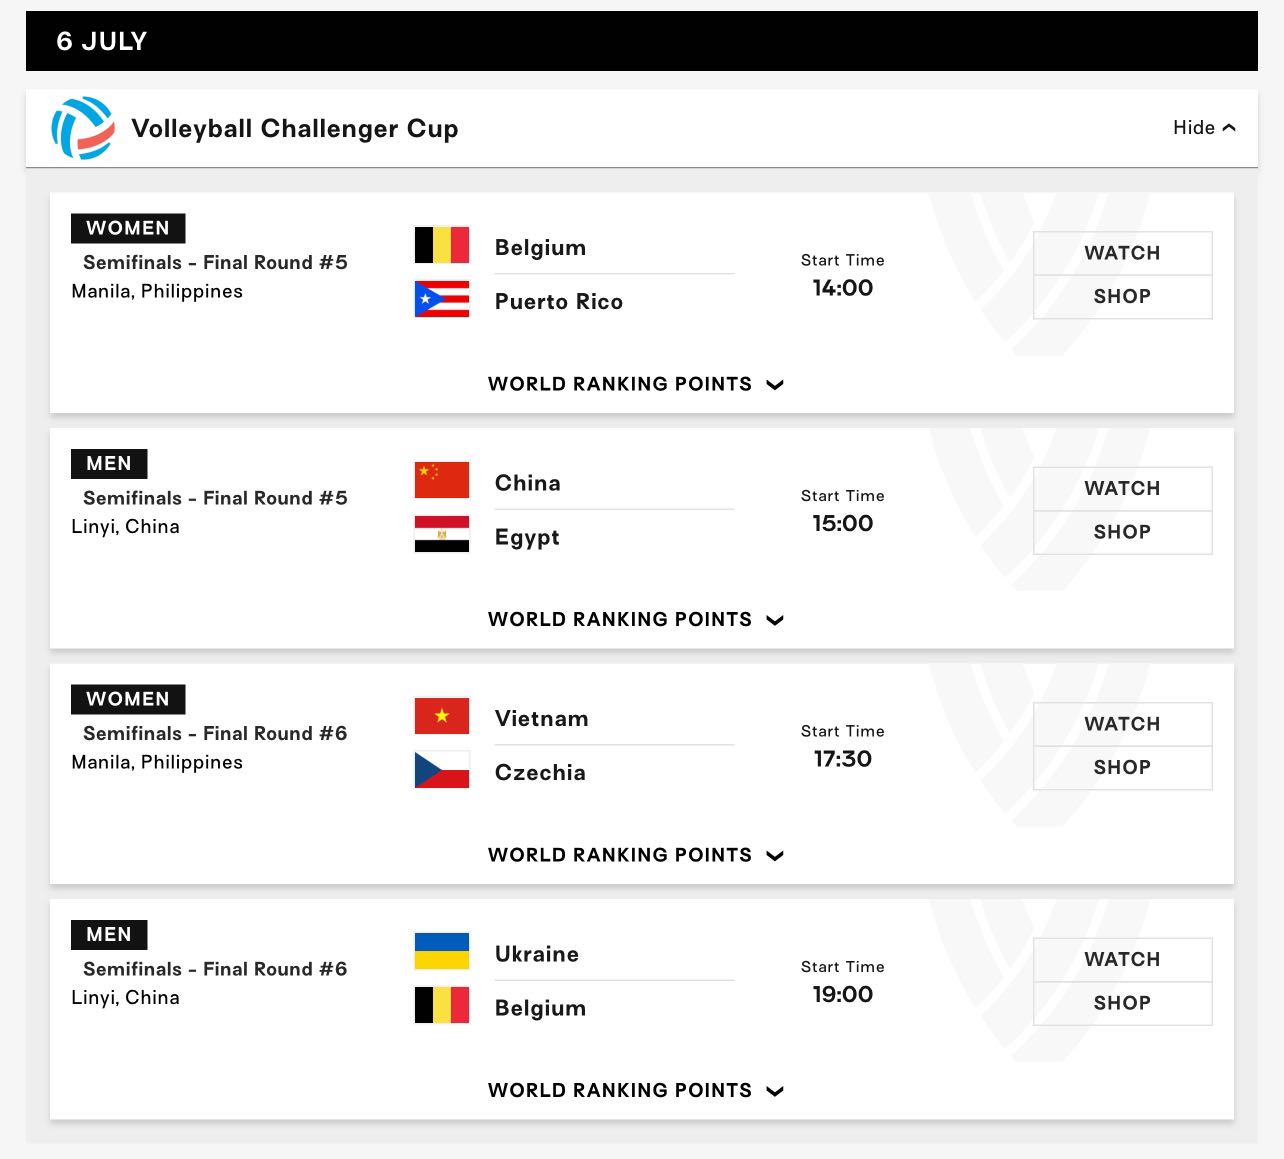Collapse section using the Hide toggle

pos(1204,128)
